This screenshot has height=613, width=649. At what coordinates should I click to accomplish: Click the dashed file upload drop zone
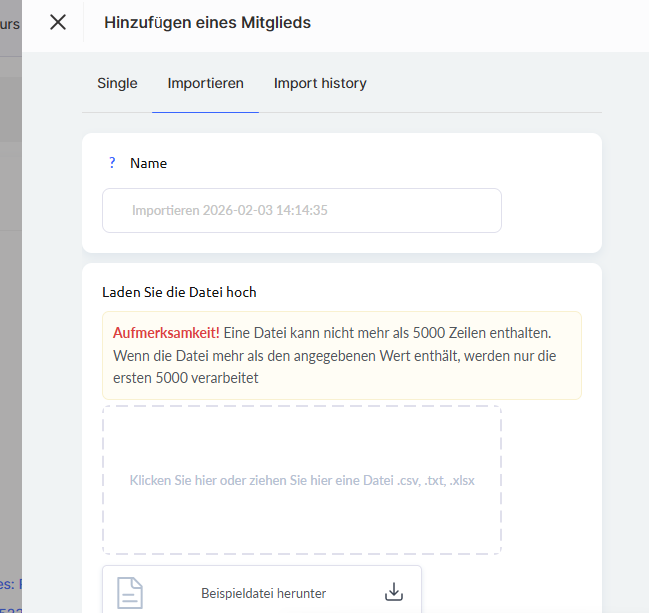tap(301, 440)
